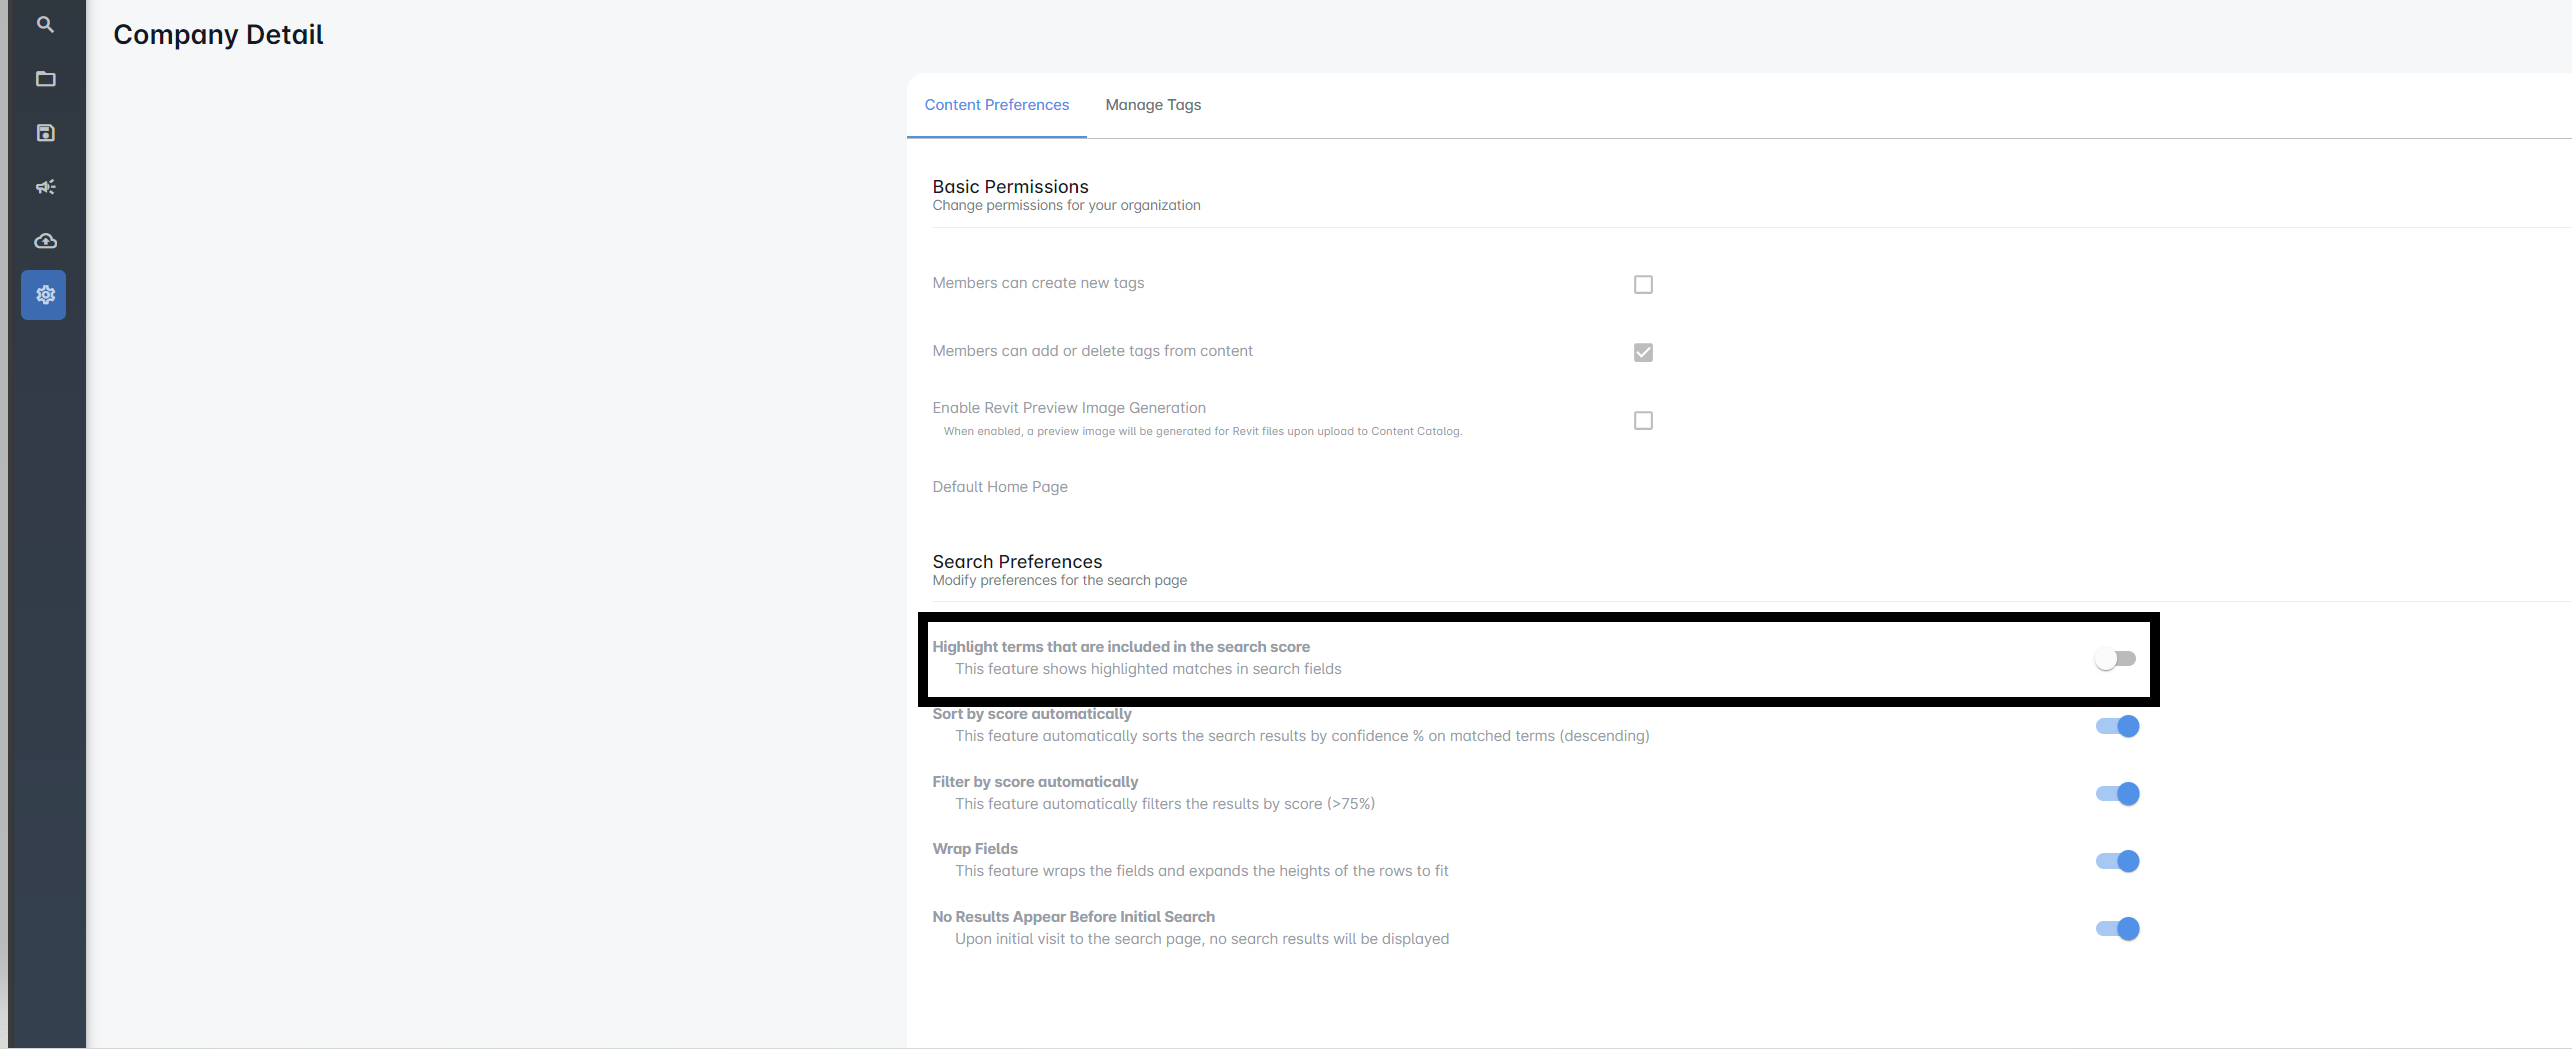
Task: Click the save (floppy disk) sidebar icon
Action: tap(44, 132)
